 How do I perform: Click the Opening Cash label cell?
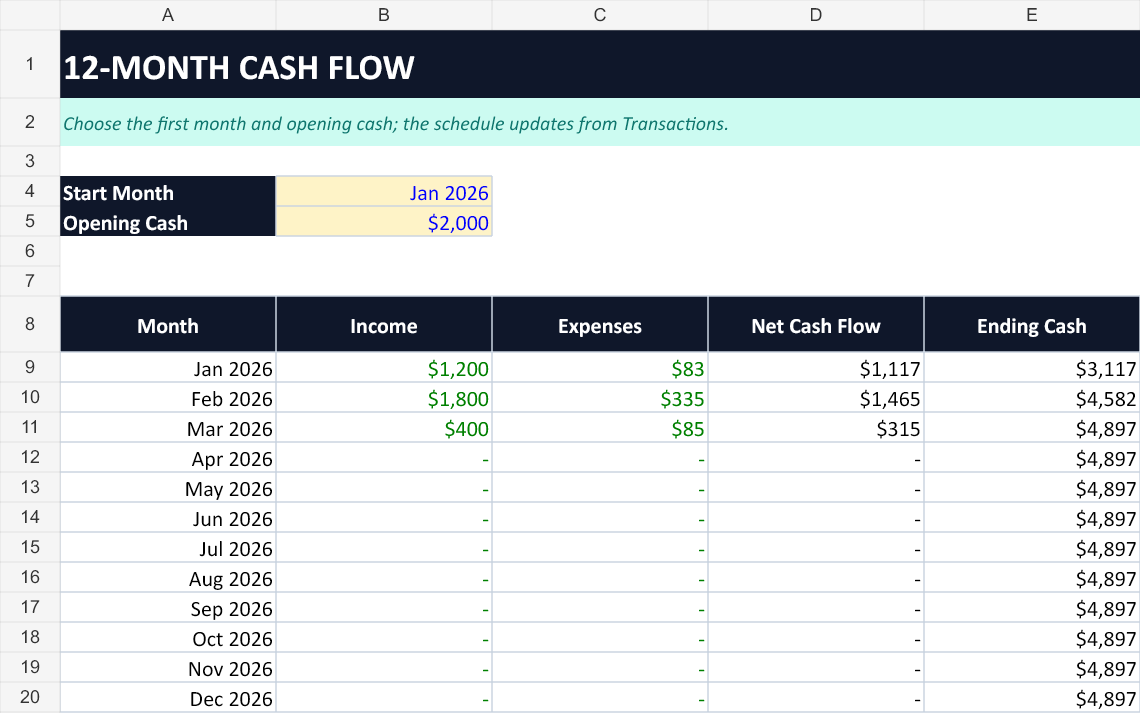click(x=168, y=222)
